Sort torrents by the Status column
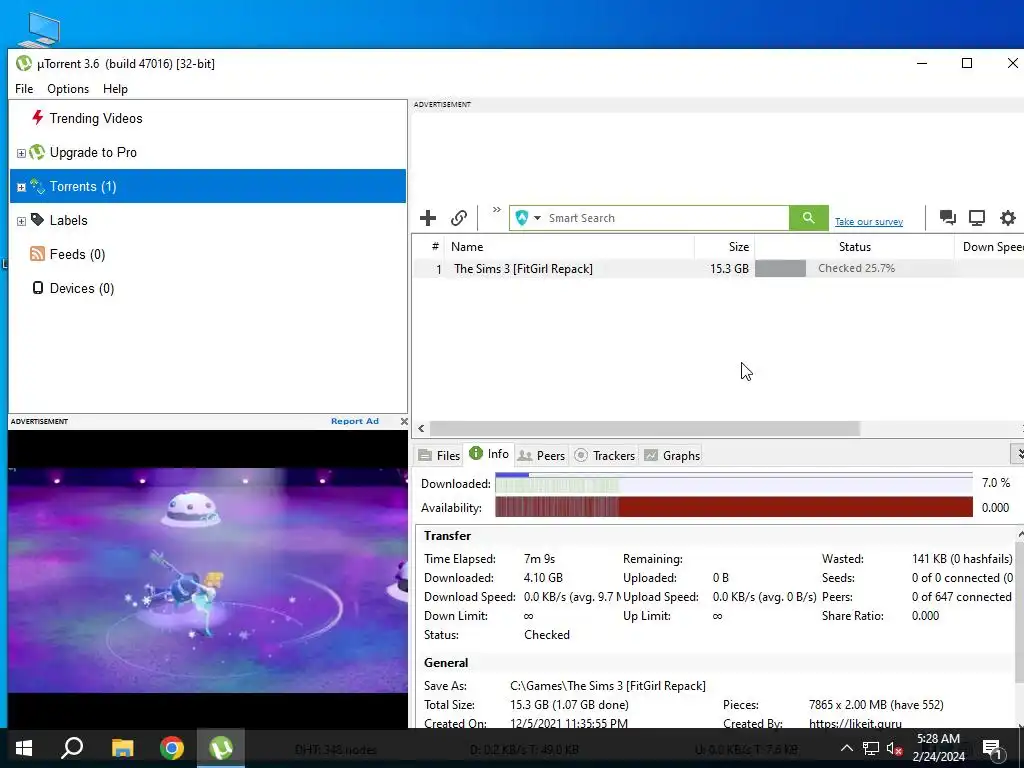Image resolution: width=1024 pixels, height=768 pixels. [854, 247]
